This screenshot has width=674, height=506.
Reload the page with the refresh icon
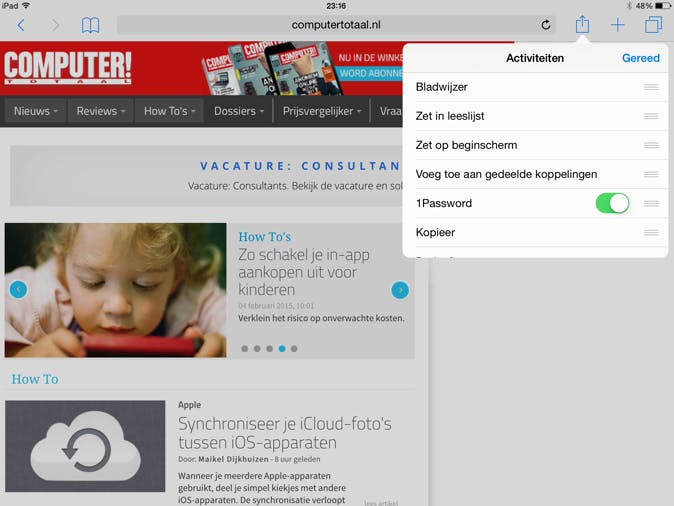pos(545,25)
